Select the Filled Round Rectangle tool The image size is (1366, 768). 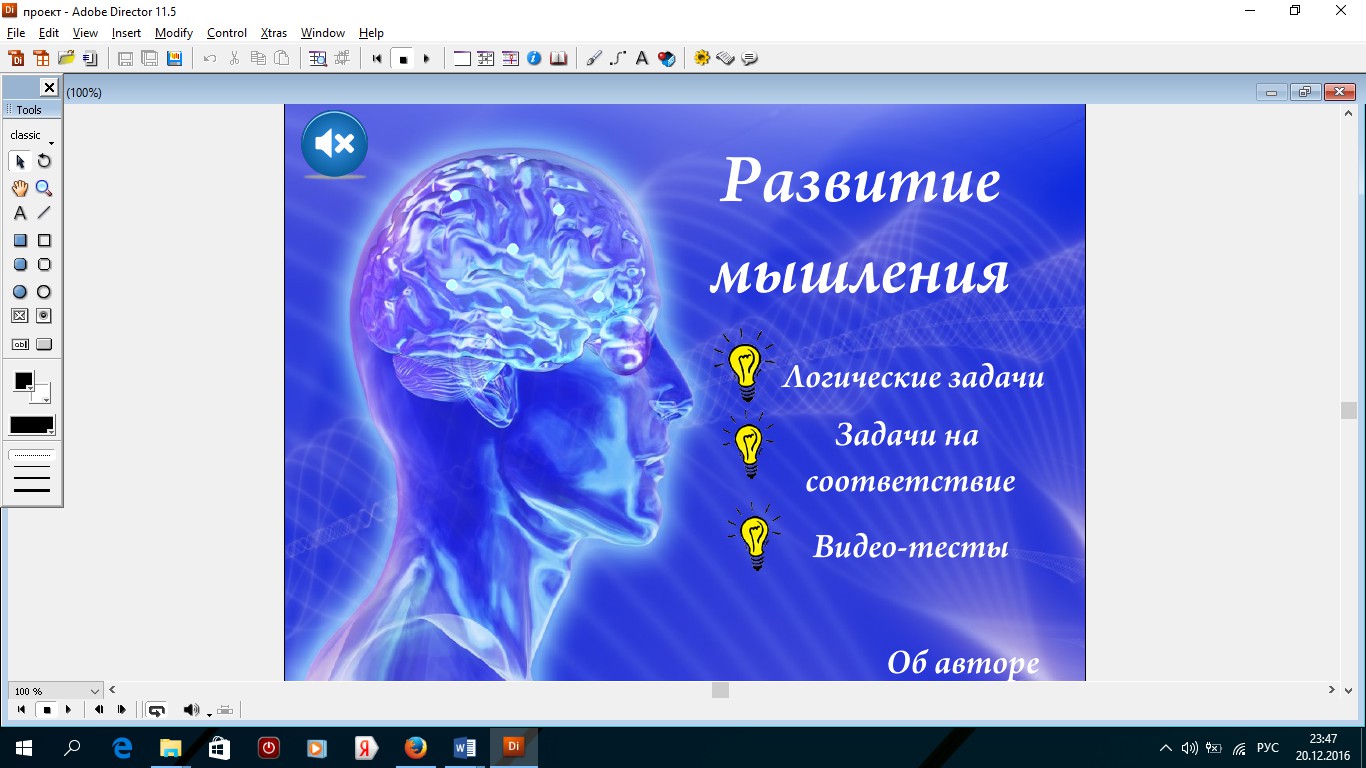[20, 265]
